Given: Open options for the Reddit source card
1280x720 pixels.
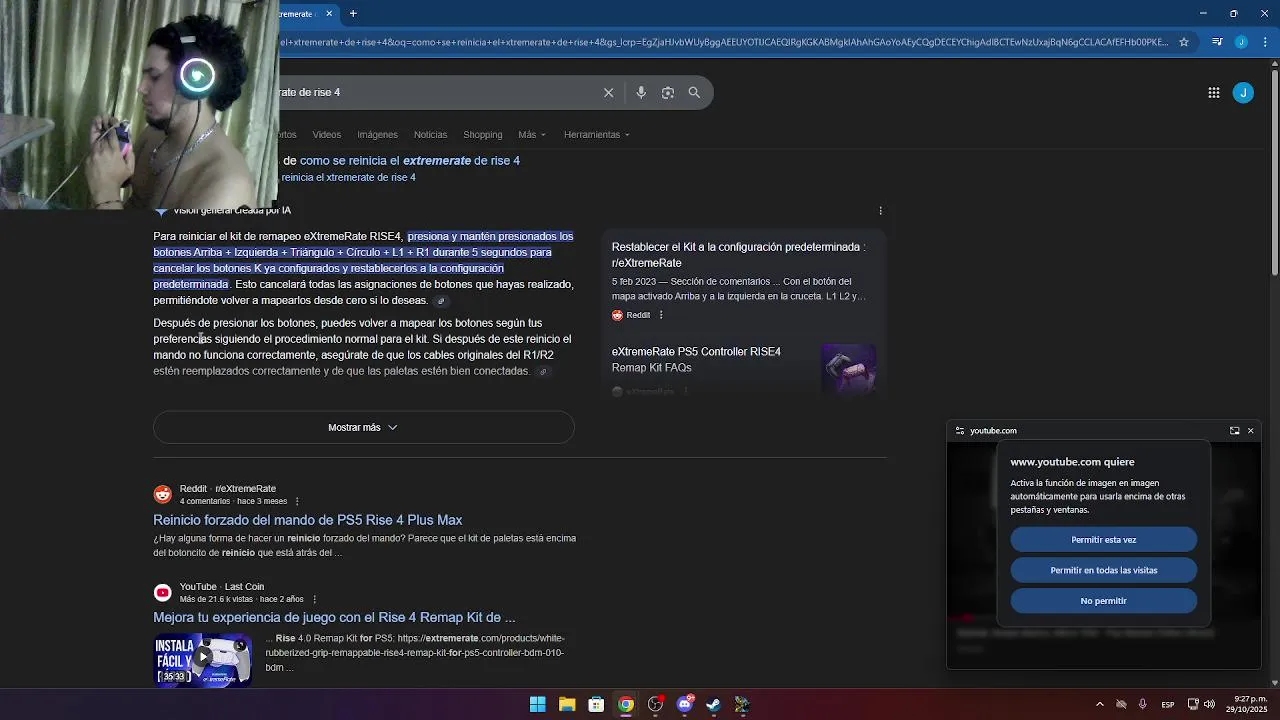Looking at the screenshot, I should pyautogui.click(x=660, y=315).
